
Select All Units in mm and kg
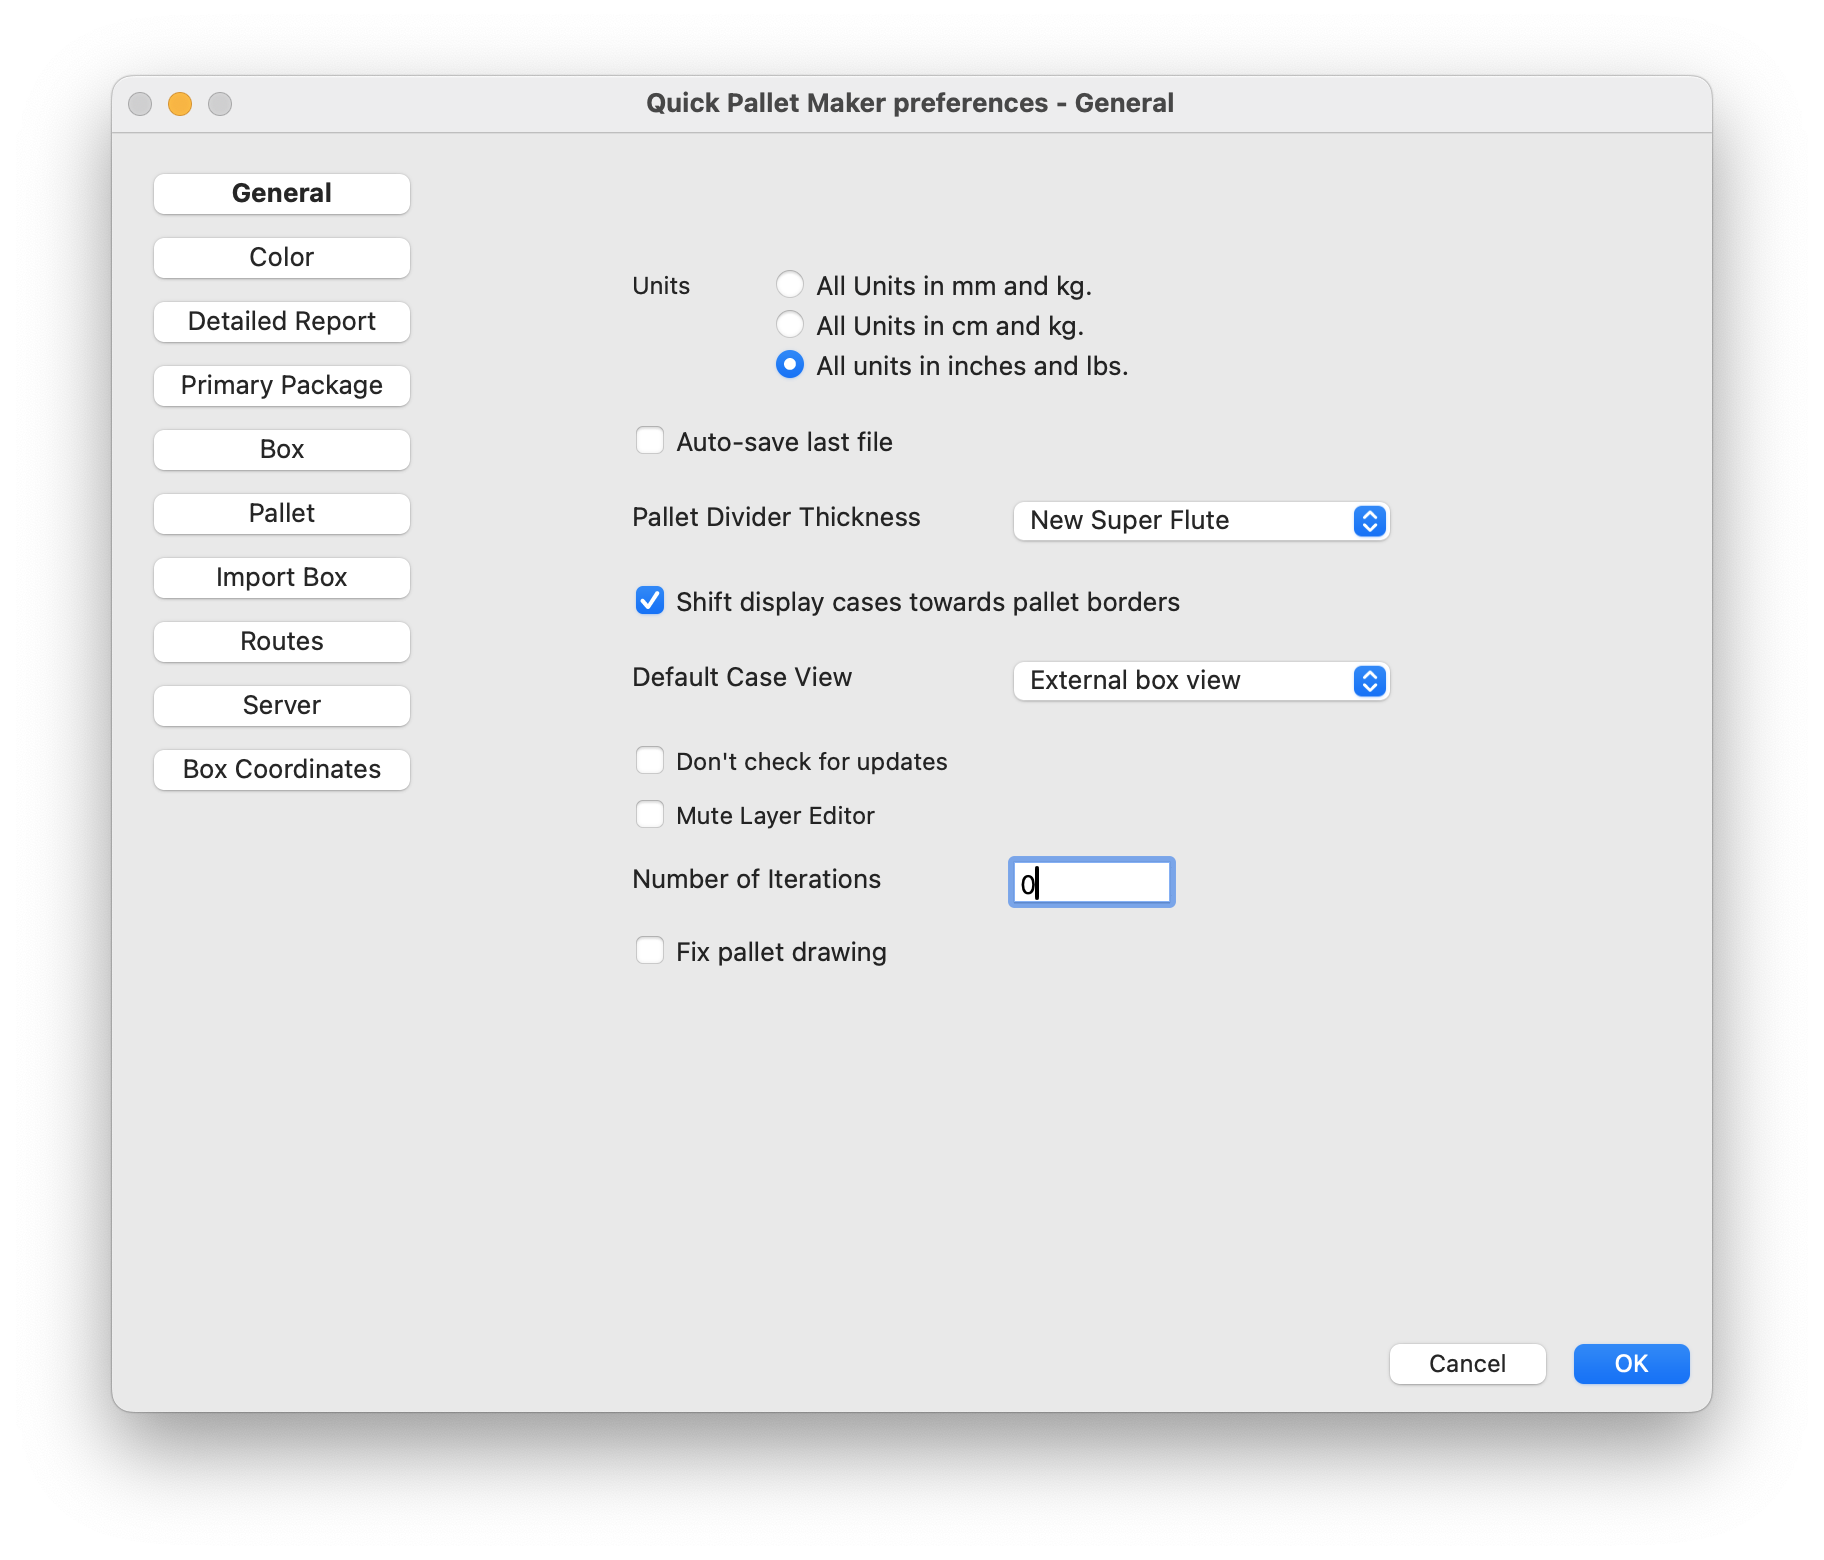pyautogui.click(x=790, y=285)
